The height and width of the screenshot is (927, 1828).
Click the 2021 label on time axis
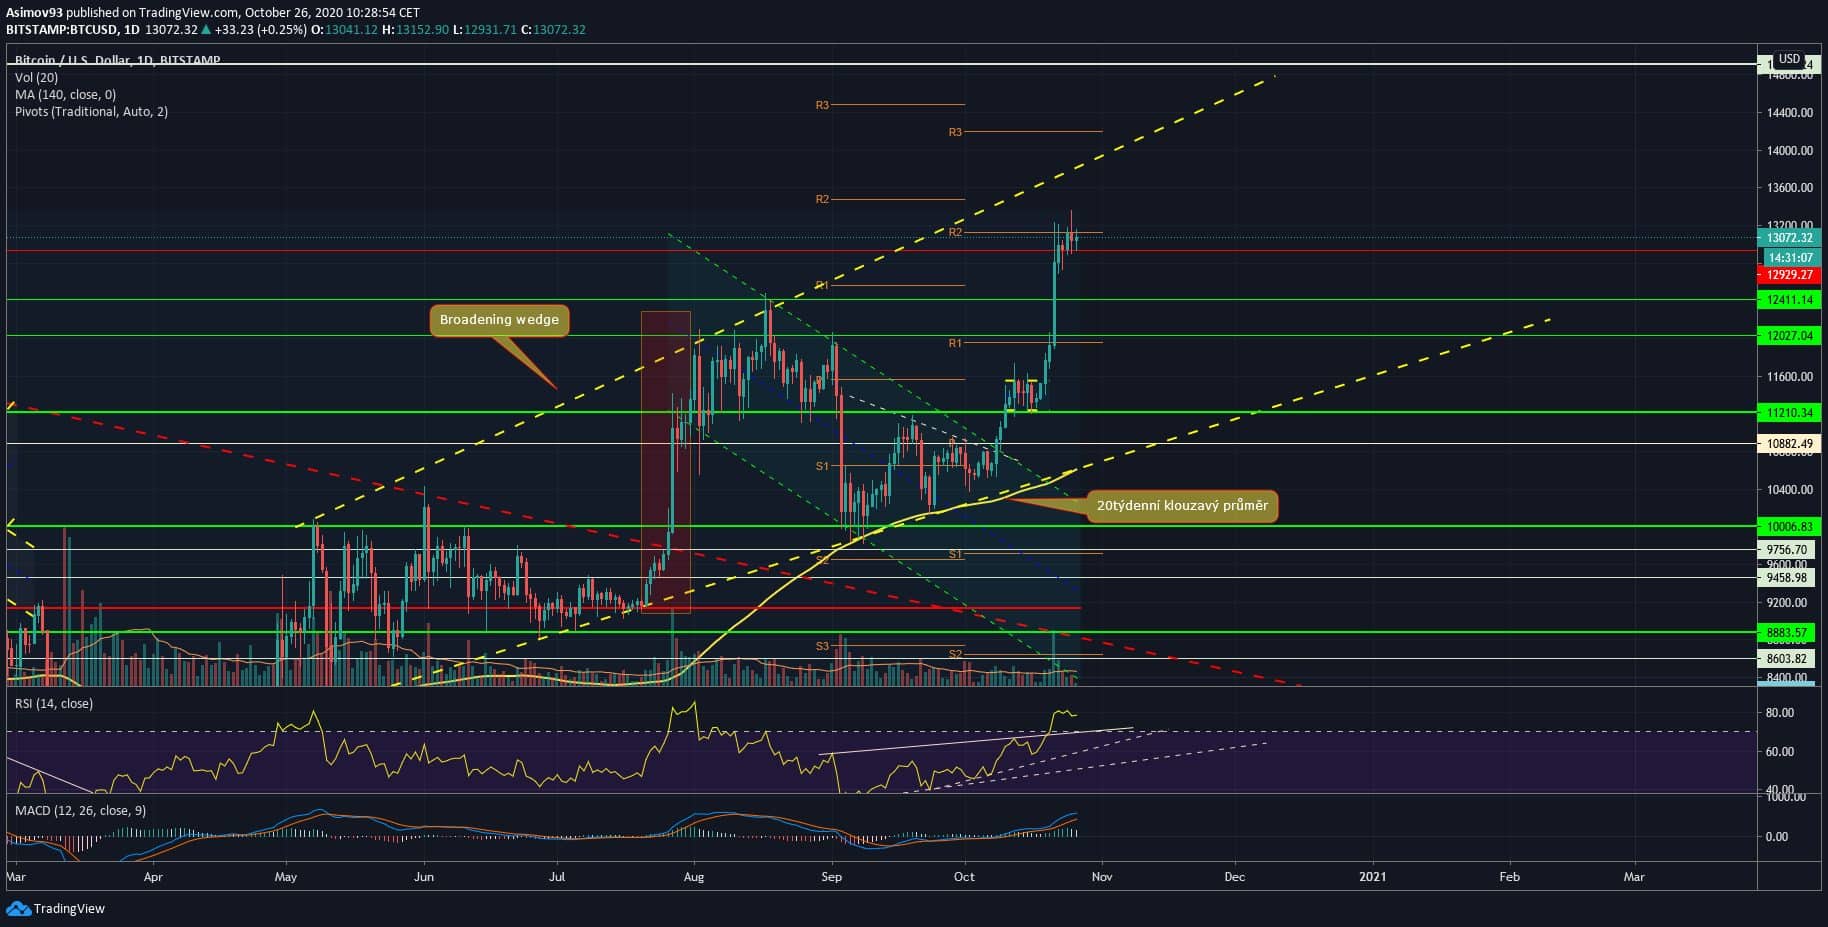click(1372, 877)
